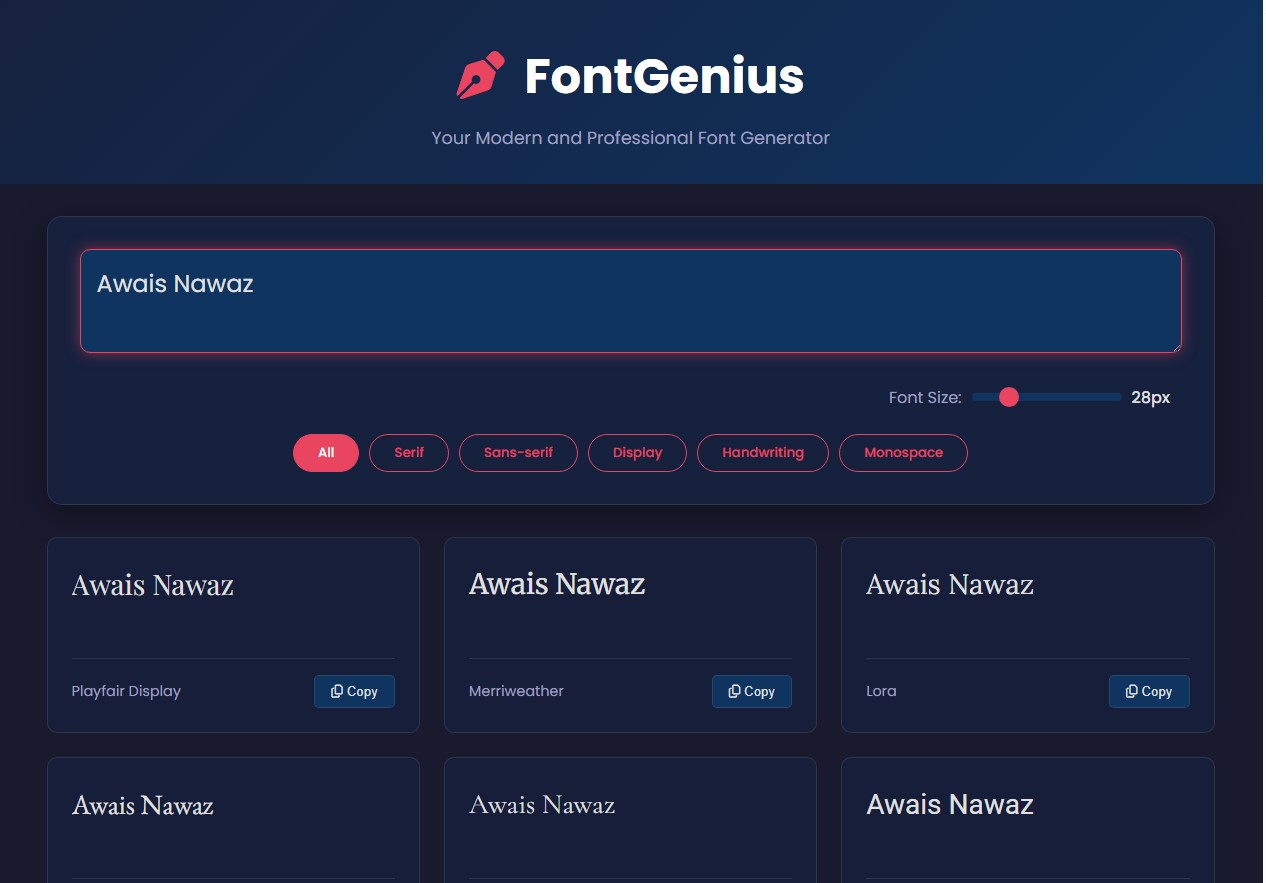Click the textarea resize handle corner

(1175, 346)
